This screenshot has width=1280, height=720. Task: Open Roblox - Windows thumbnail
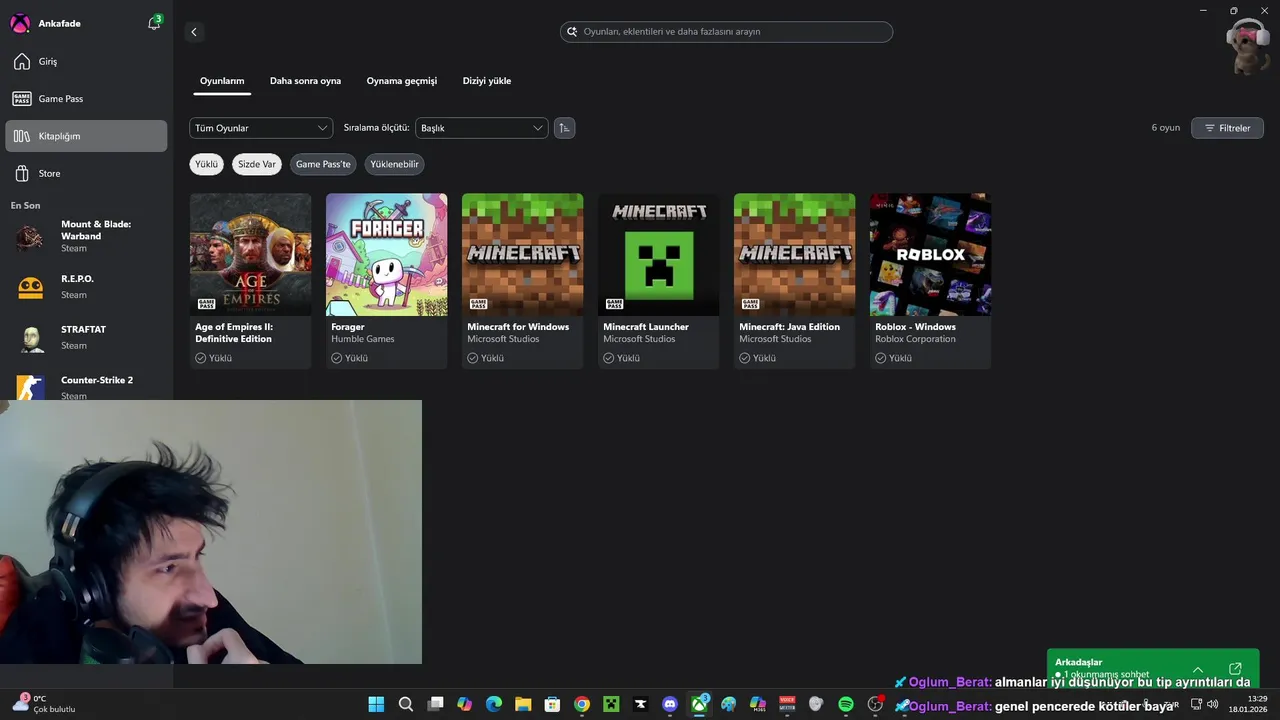(931, 254)
